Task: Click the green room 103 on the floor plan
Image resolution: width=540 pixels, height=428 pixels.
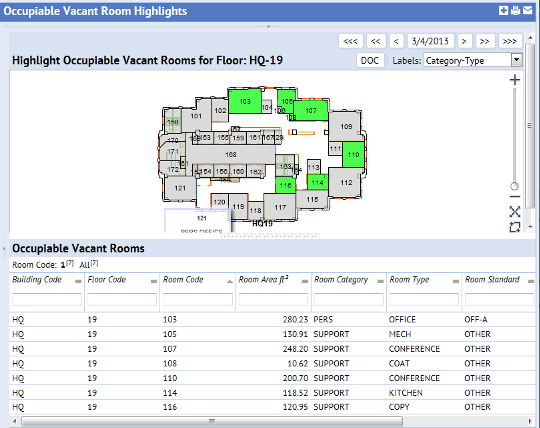Action: pyautogui.click(x=245, y=101)
